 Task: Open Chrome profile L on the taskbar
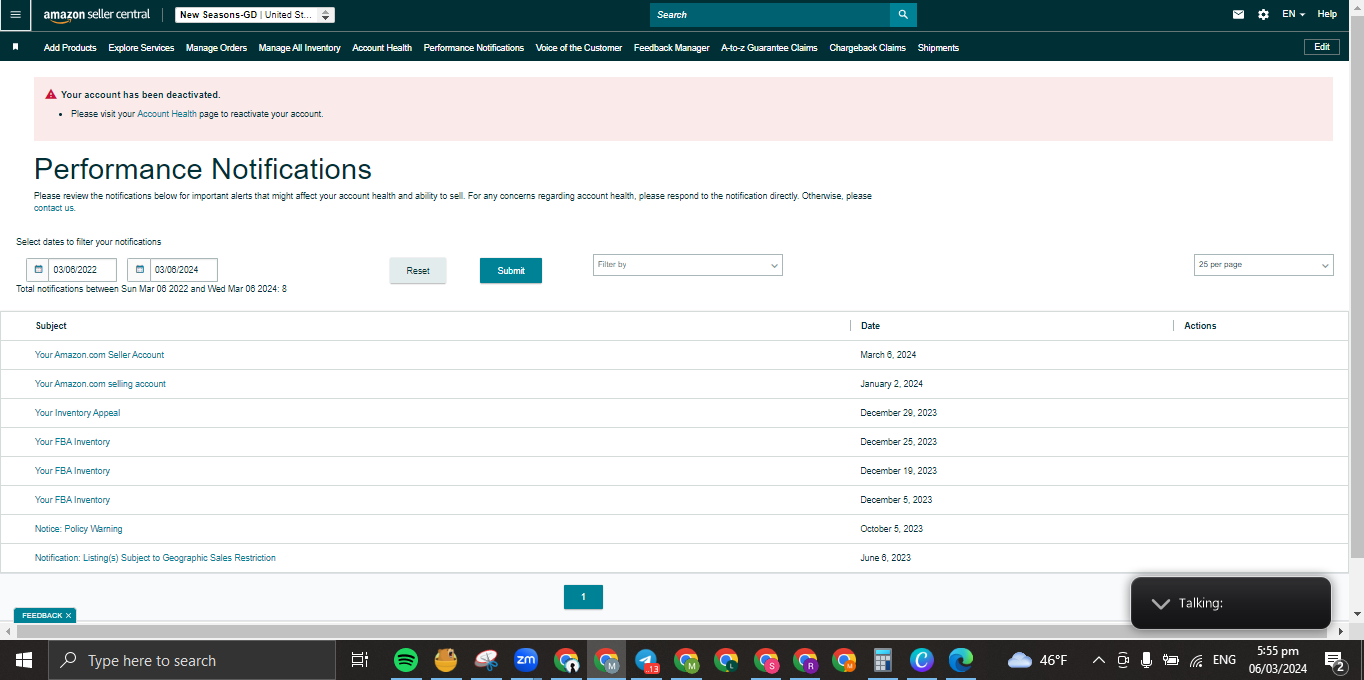726,660
